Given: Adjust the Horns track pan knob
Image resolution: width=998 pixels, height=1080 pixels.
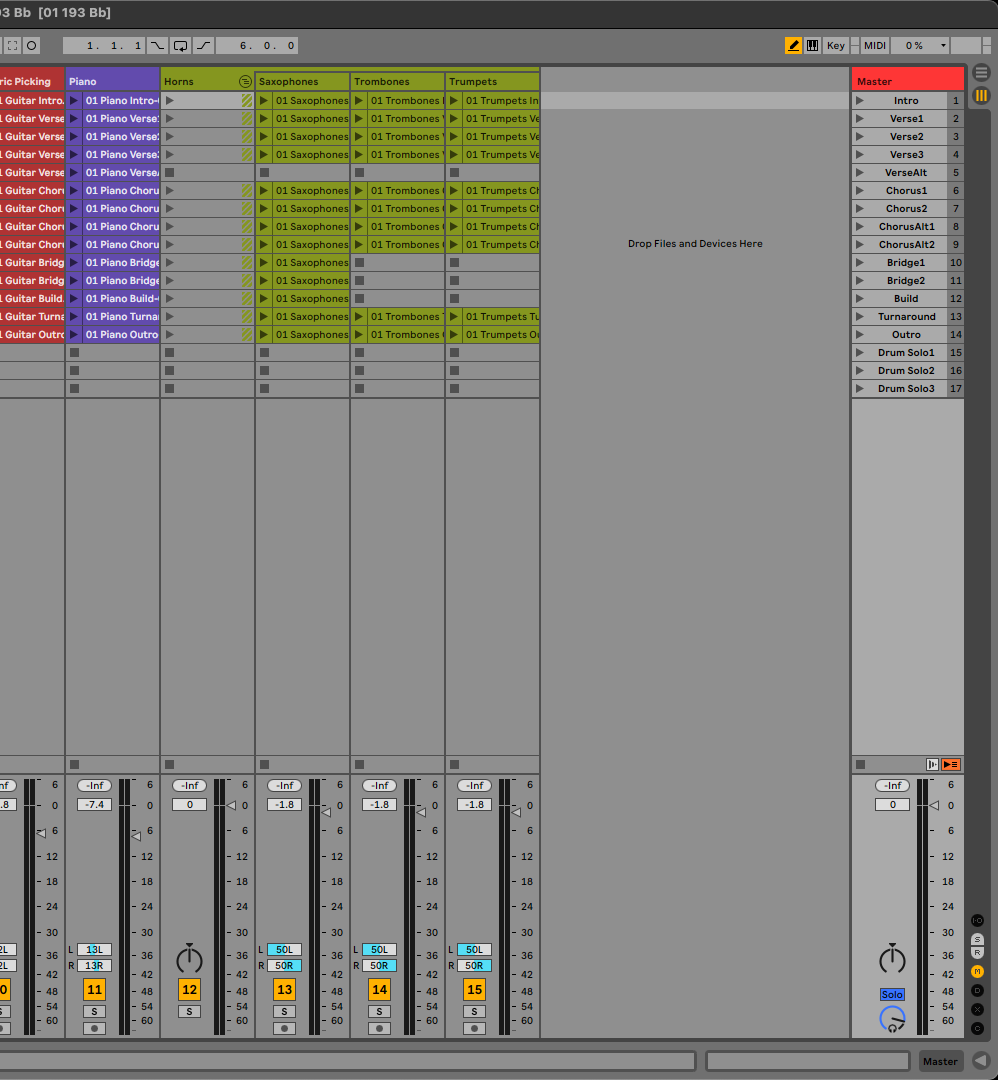Looking at the screenshot, I should pyautogui.click(x=189, y=959).
